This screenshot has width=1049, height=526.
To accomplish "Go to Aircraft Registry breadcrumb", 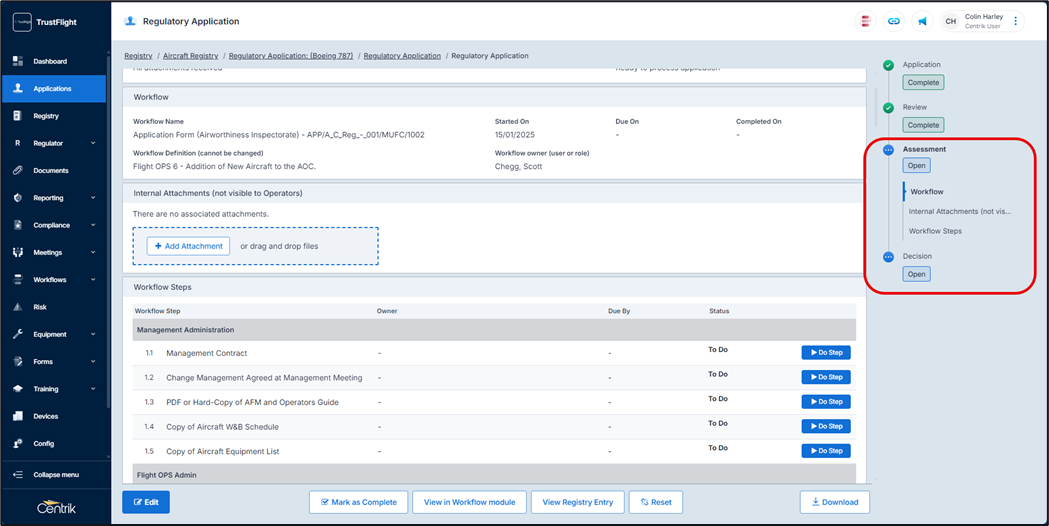I will [190, 56].
